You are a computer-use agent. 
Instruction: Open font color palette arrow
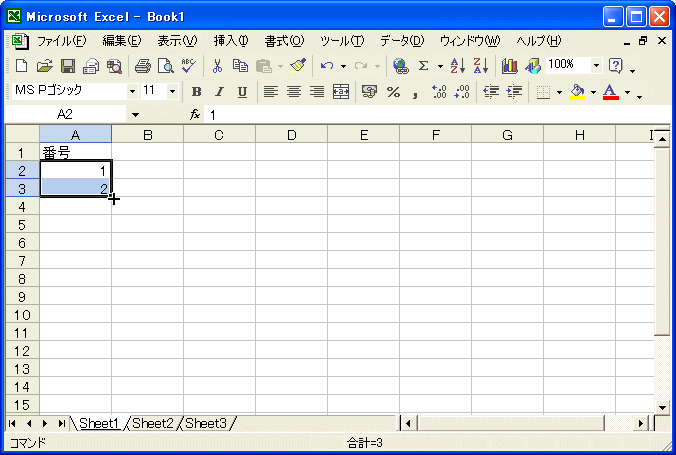627,92
